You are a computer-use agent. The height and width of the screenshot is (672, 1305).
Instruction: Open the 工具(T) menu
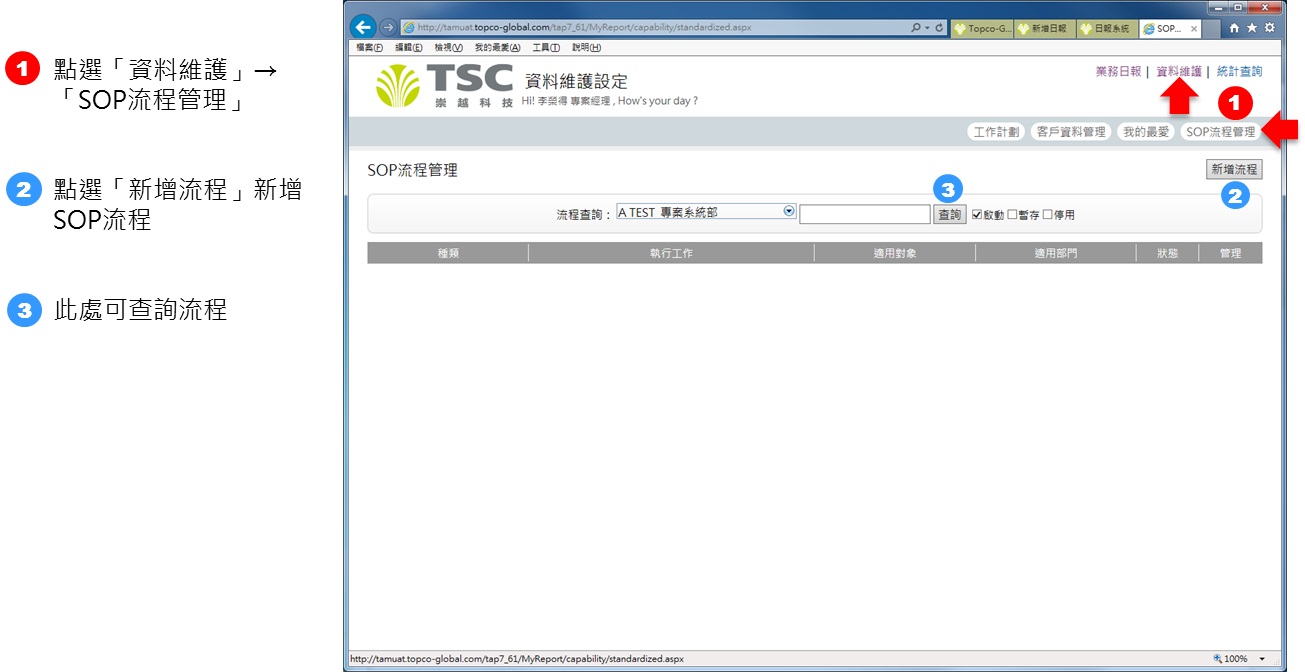tap(546, 47)
